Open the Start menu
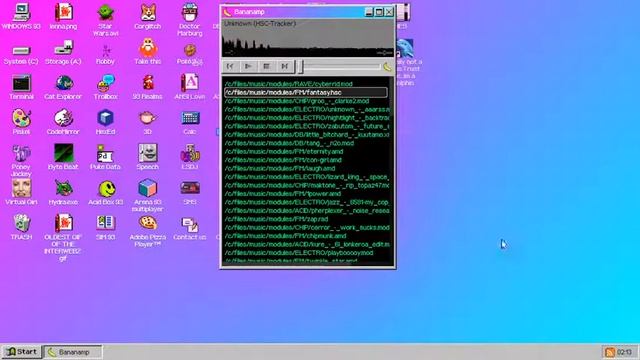The image size is (640, 360). pos(22,352)
